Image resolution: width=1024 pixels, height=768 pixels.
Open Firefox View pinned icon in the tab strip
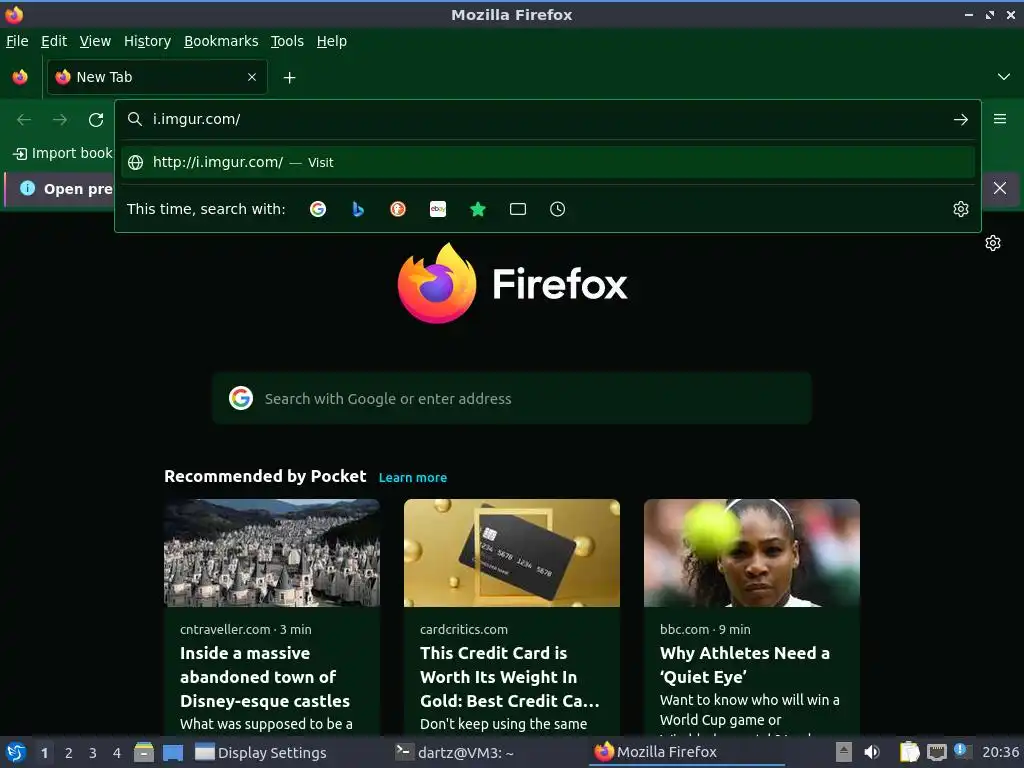pos(20,77)
